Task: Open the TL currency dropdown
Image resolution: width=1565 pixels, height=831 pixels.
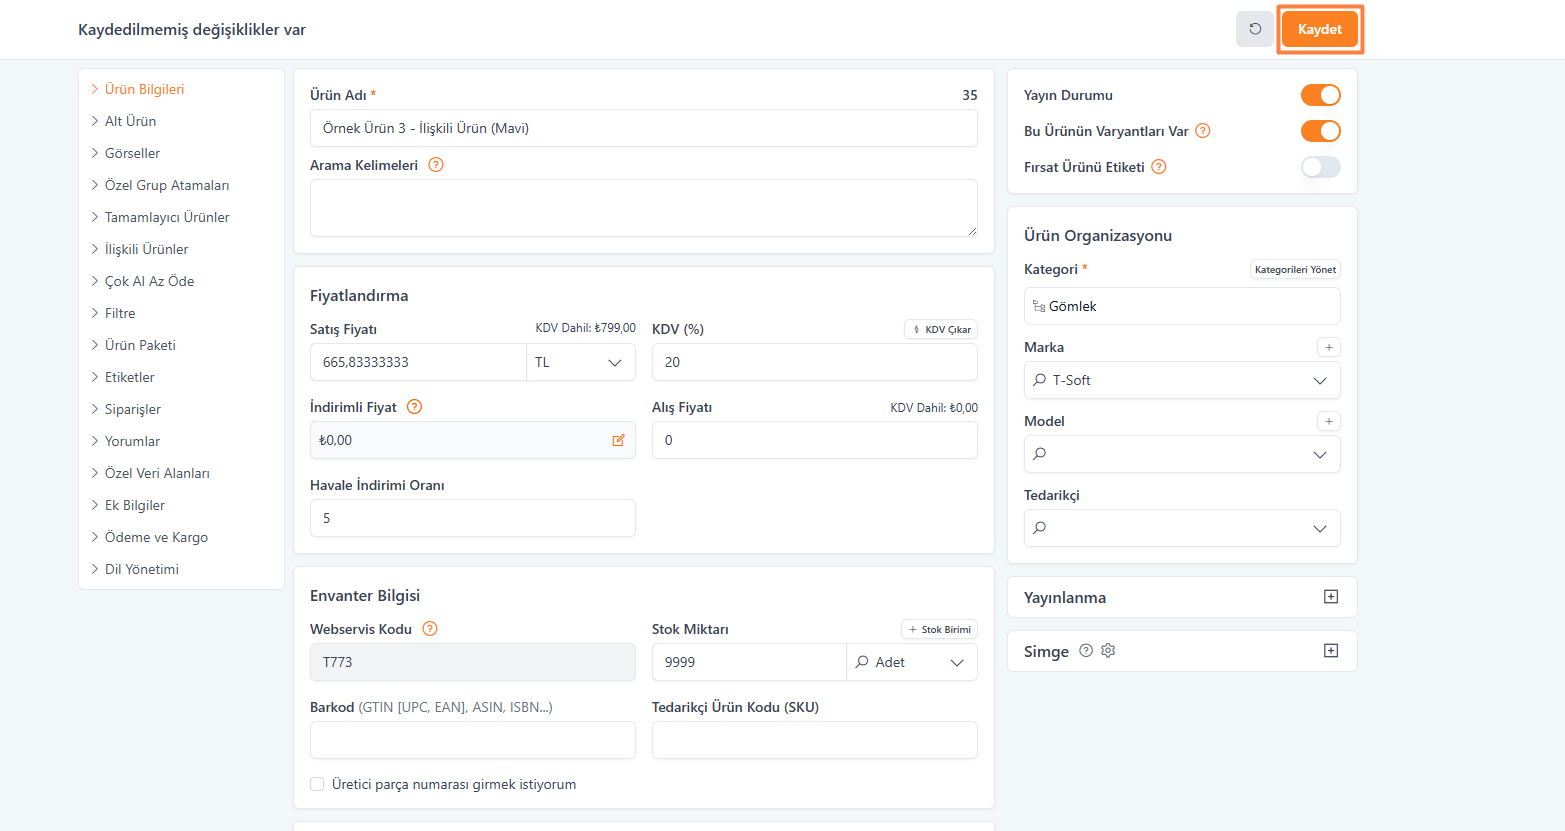Action: 580,362
